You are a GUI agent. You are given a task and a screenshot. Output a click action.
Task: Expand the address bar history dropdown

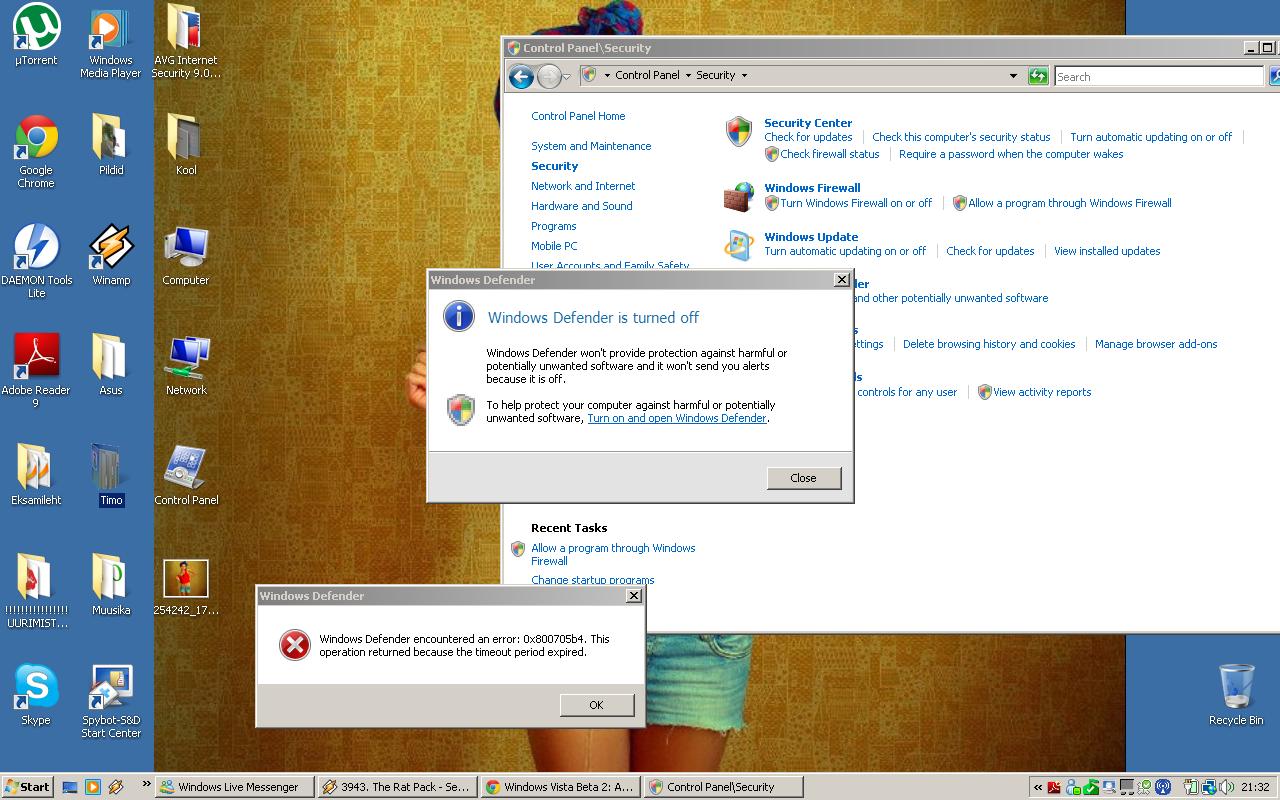(x=1013, y=76)
